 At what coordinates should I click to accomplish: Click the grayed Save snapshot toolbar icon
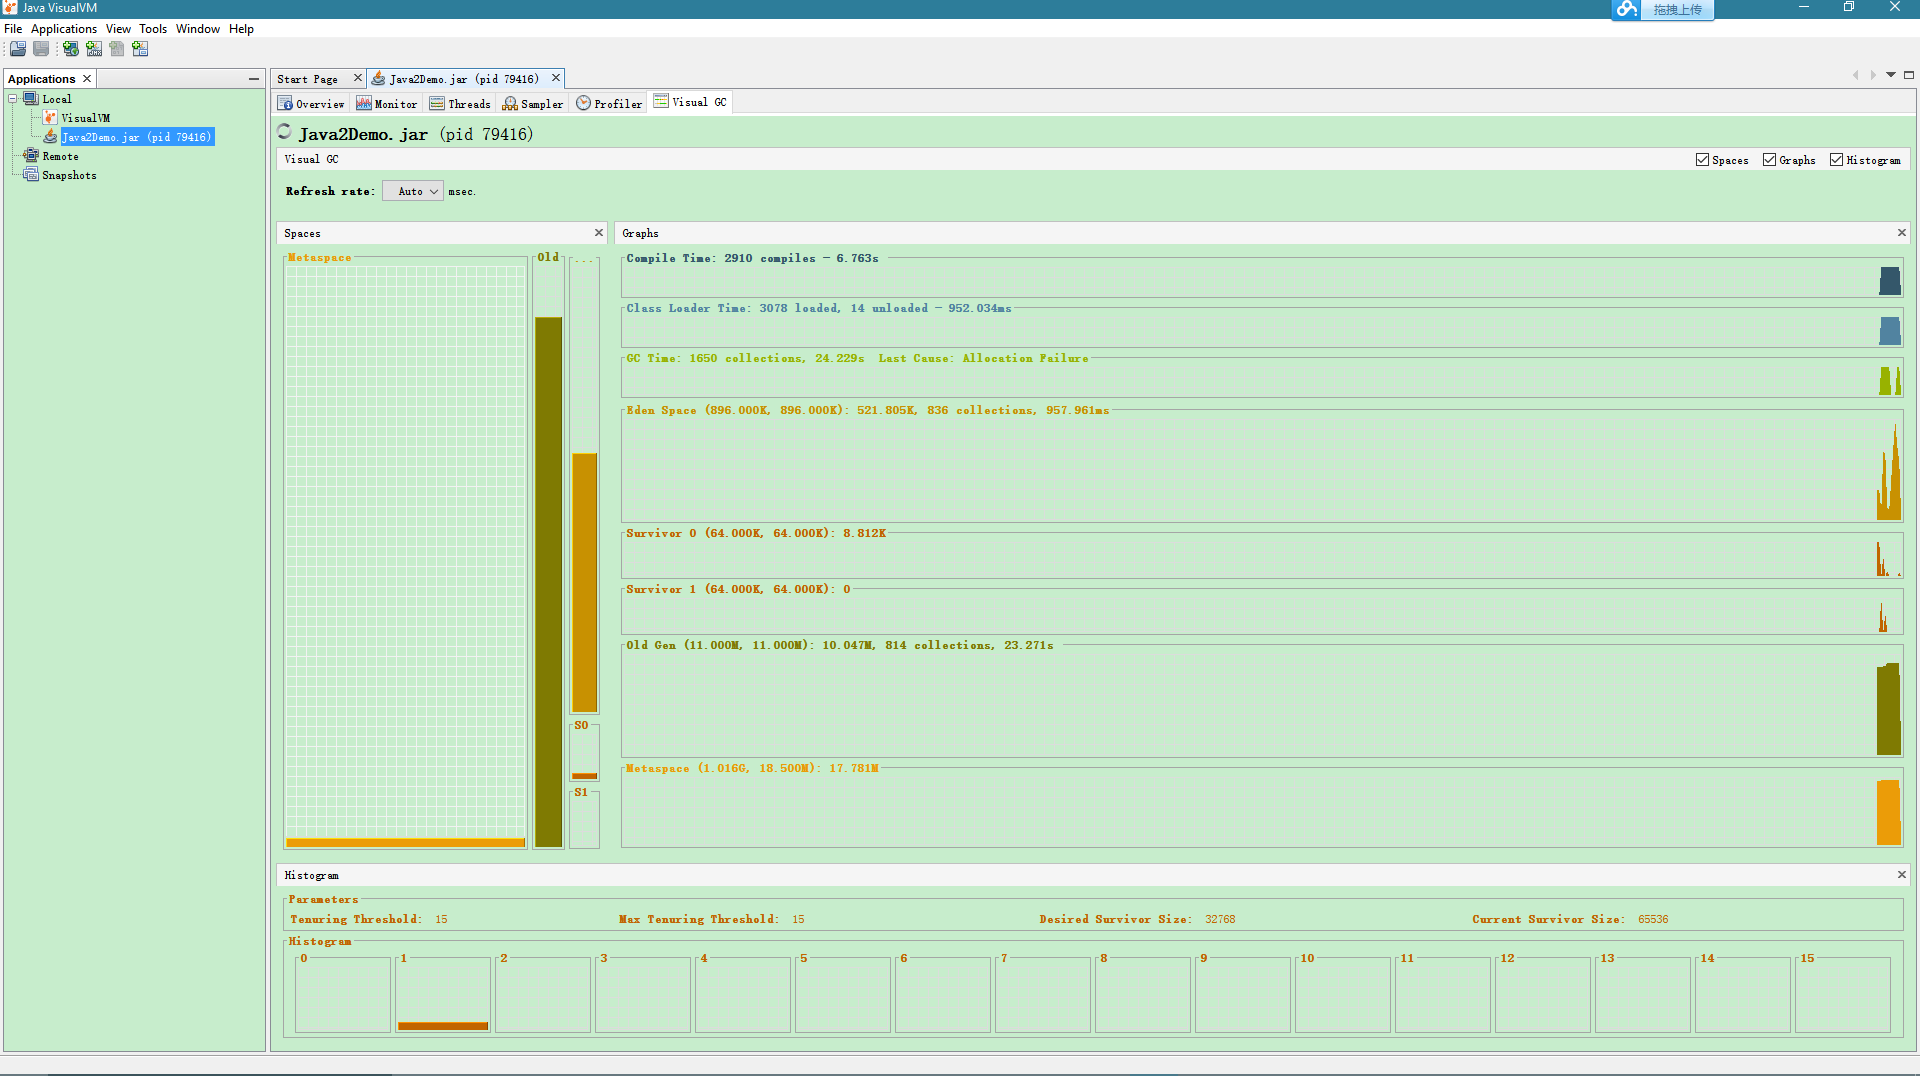tap(41, 49)
